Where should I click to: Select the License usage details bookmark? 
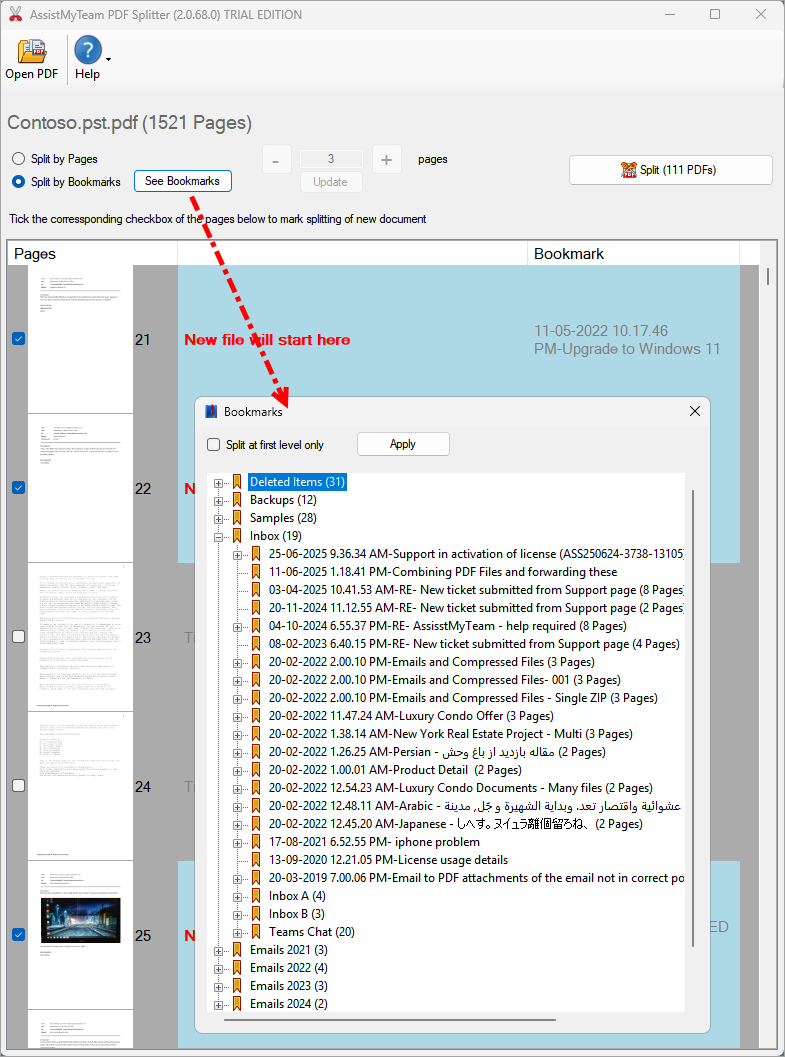coord(388,860)
